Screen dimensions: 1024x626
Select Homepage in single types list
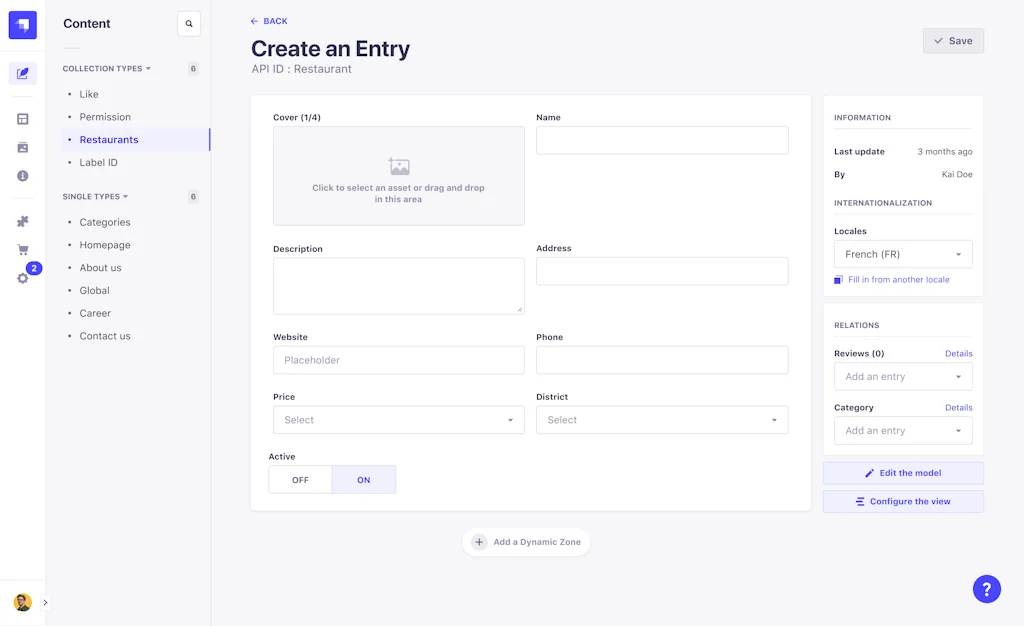(x=105, y=245)
